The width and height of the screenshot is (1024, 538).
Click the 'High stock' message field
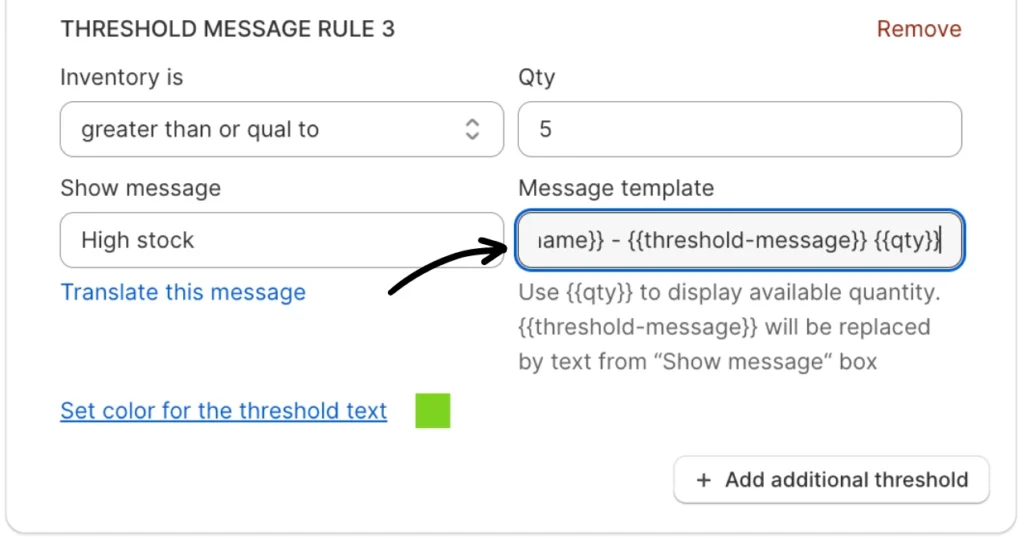(x=280, y=240)
